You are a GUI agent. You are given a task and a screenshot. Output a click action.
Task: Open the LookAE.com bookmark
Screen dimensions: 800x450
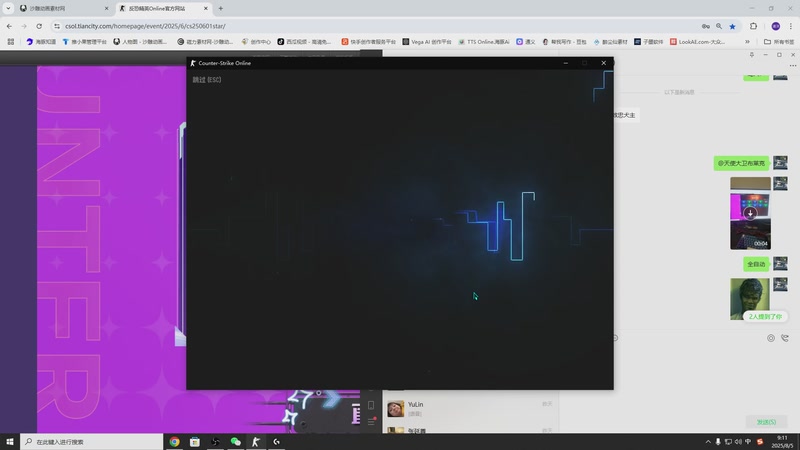click(x=697, y=41)
